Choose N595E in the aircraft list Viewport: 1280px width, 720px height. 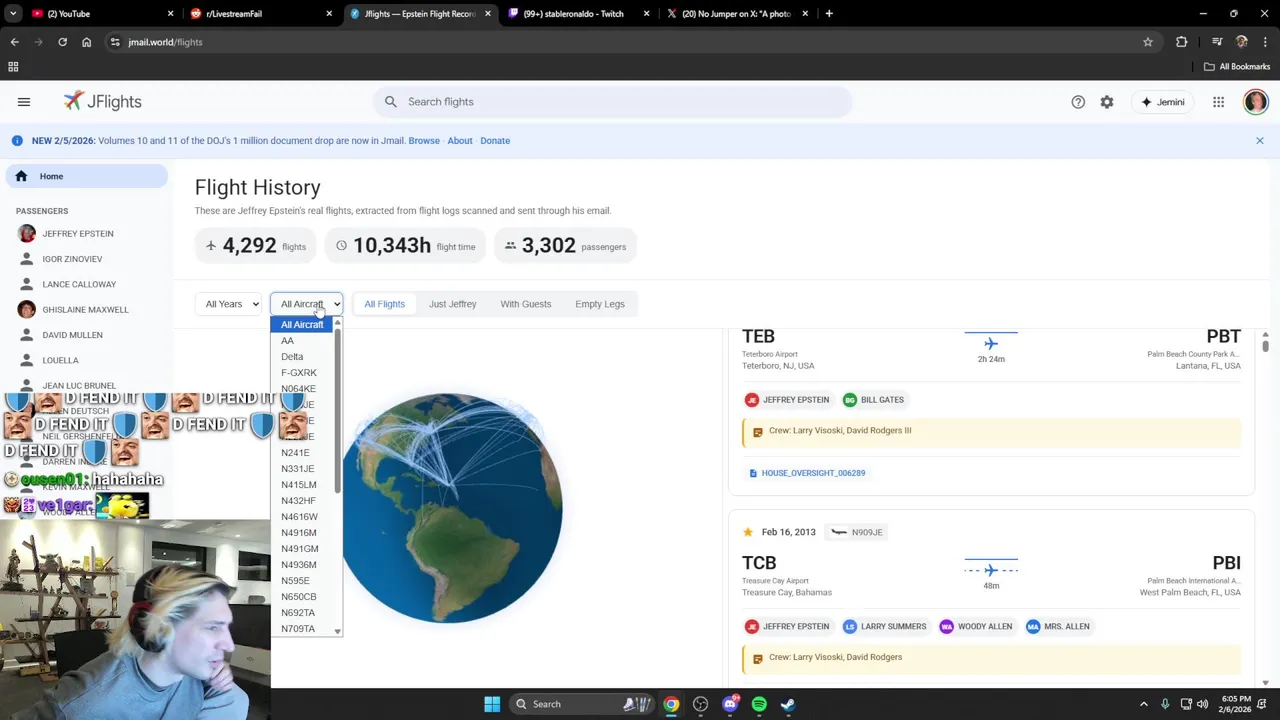coord(302,581)
